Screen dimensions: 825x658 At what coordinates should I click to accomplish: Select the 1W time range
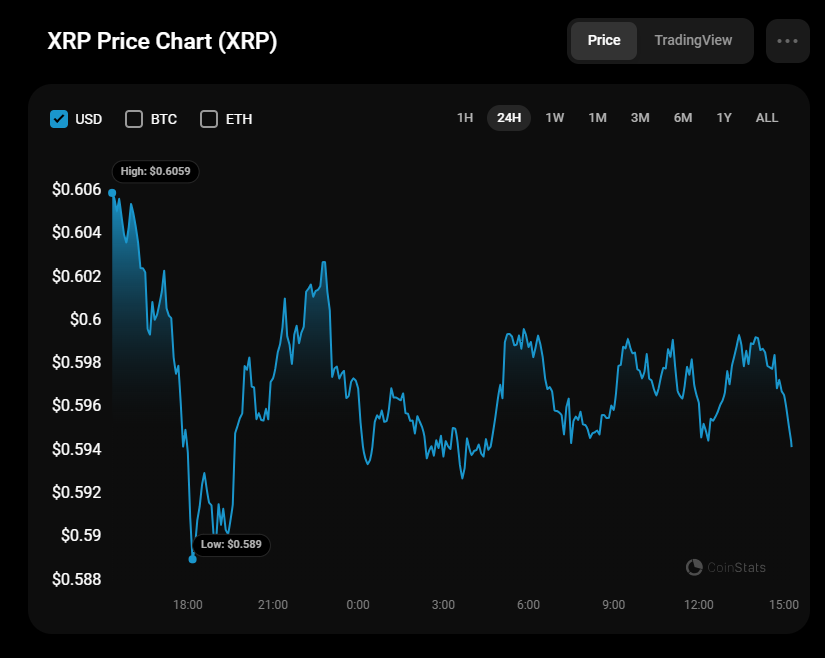click(555, 118)
